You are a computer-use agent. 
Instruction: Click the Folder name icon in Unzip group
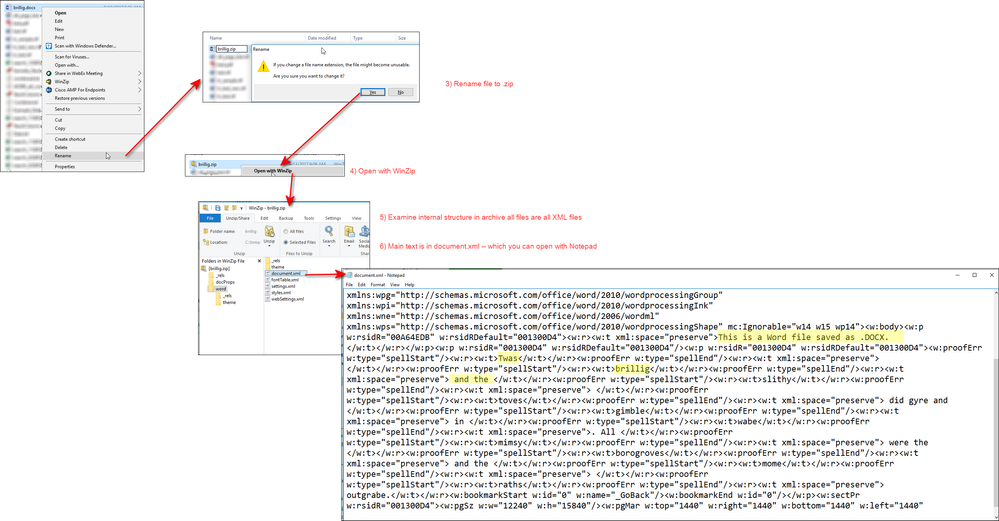click(206, 231)
